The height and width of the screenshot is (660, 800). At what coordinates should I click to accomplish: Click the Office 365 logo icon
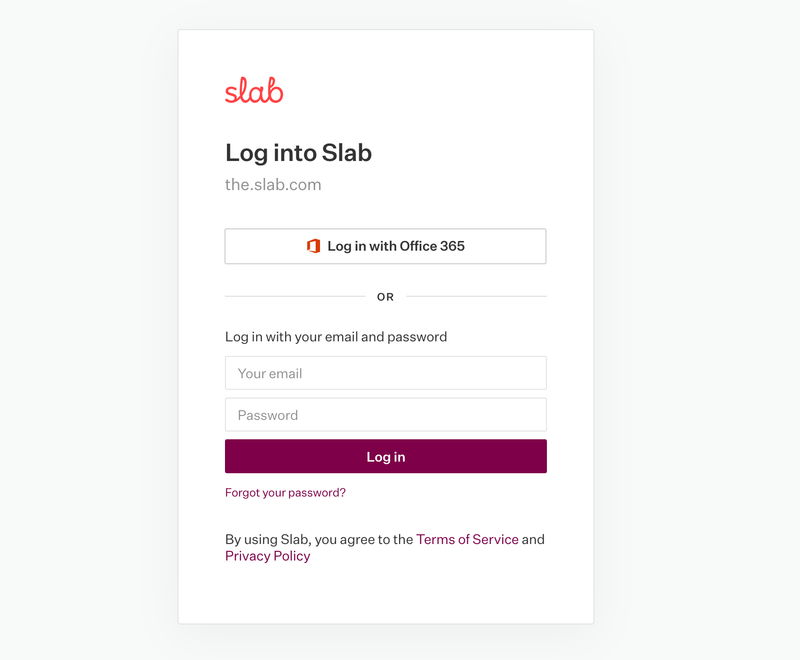313,246
